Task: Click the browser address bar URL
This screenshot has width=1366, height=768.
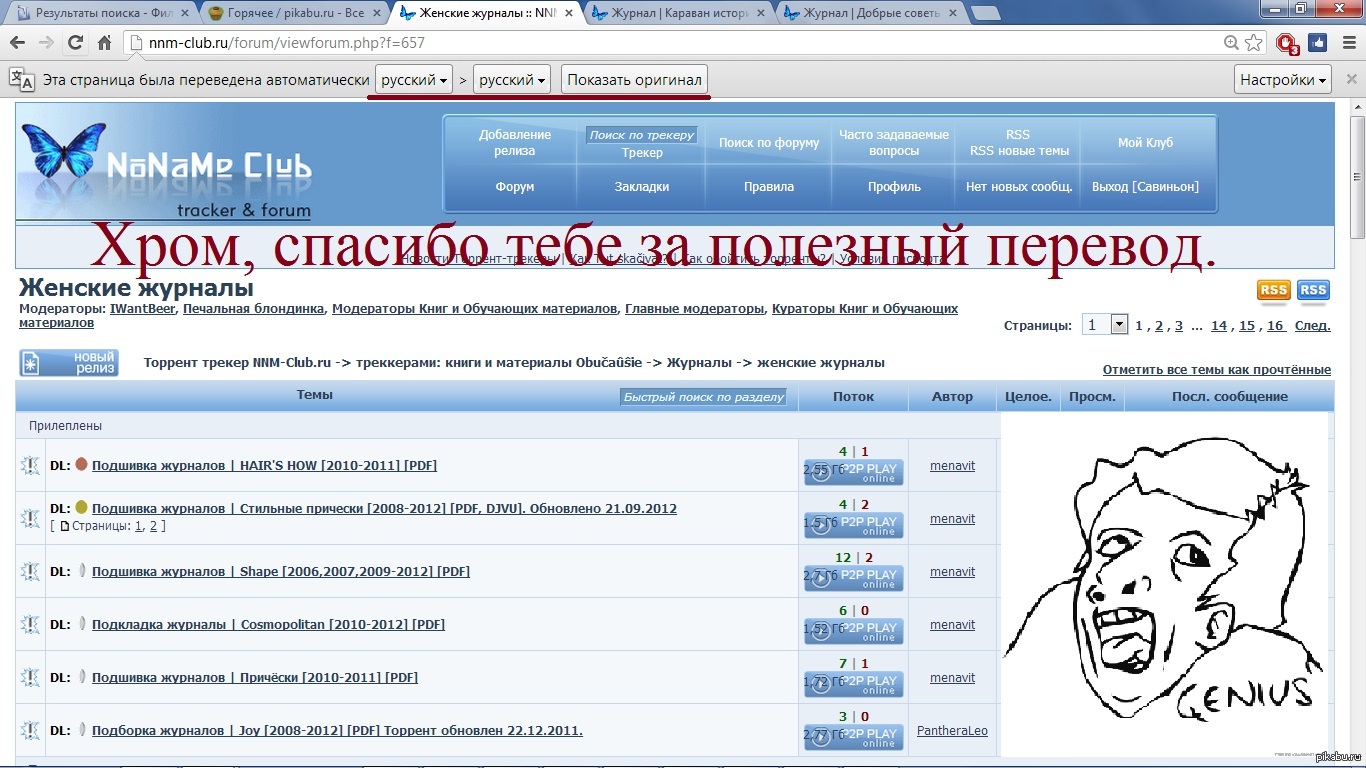Action: 287,43
